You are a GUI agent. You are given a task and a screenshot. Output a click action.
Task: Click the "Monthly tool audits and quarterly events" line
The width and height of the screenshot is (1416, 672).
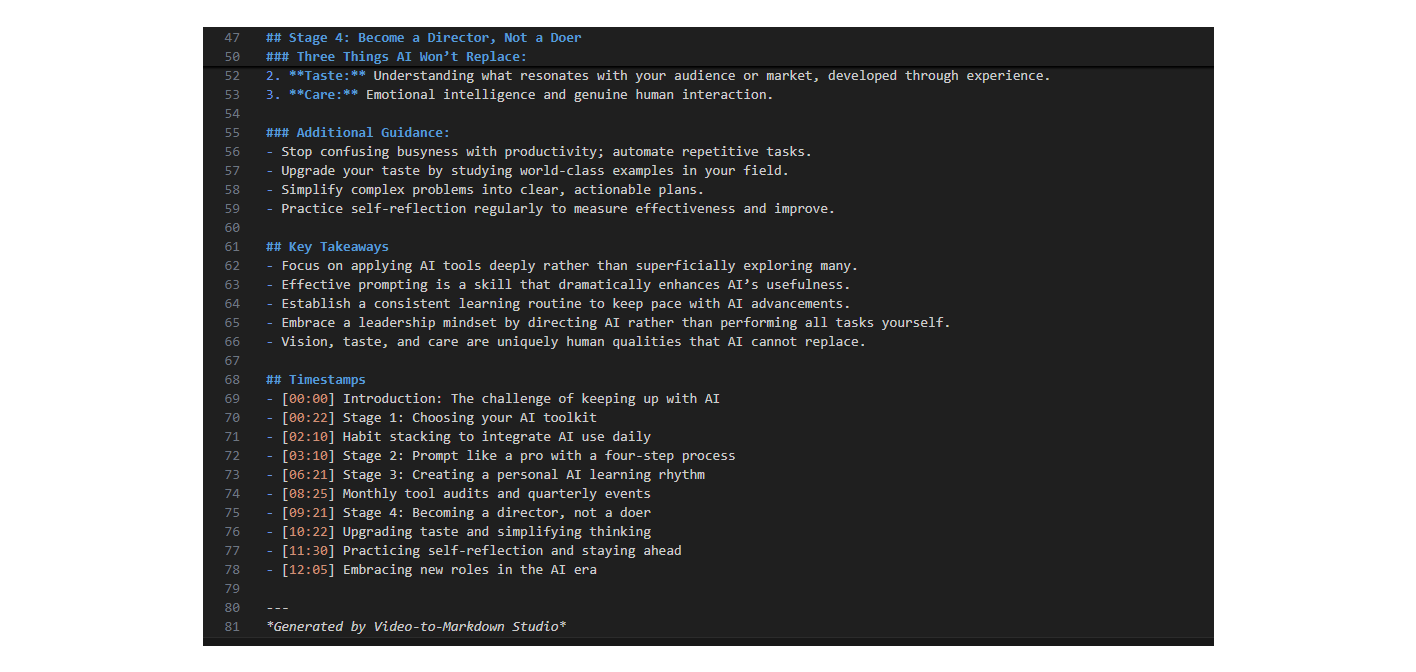coord(496,494)
